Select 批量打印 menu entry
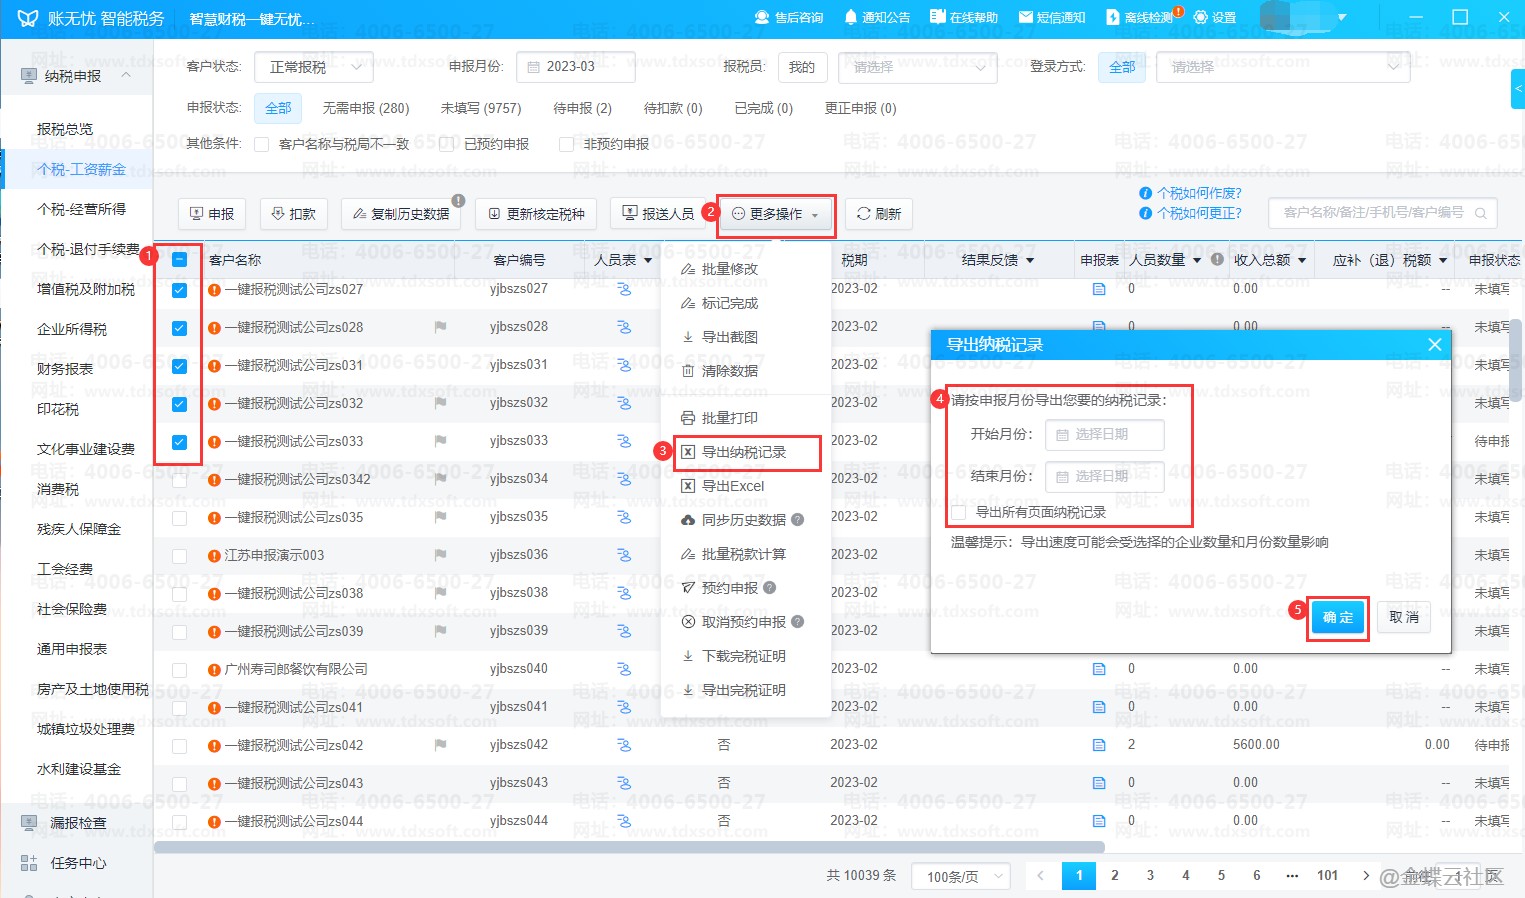 tap(729, 418)
